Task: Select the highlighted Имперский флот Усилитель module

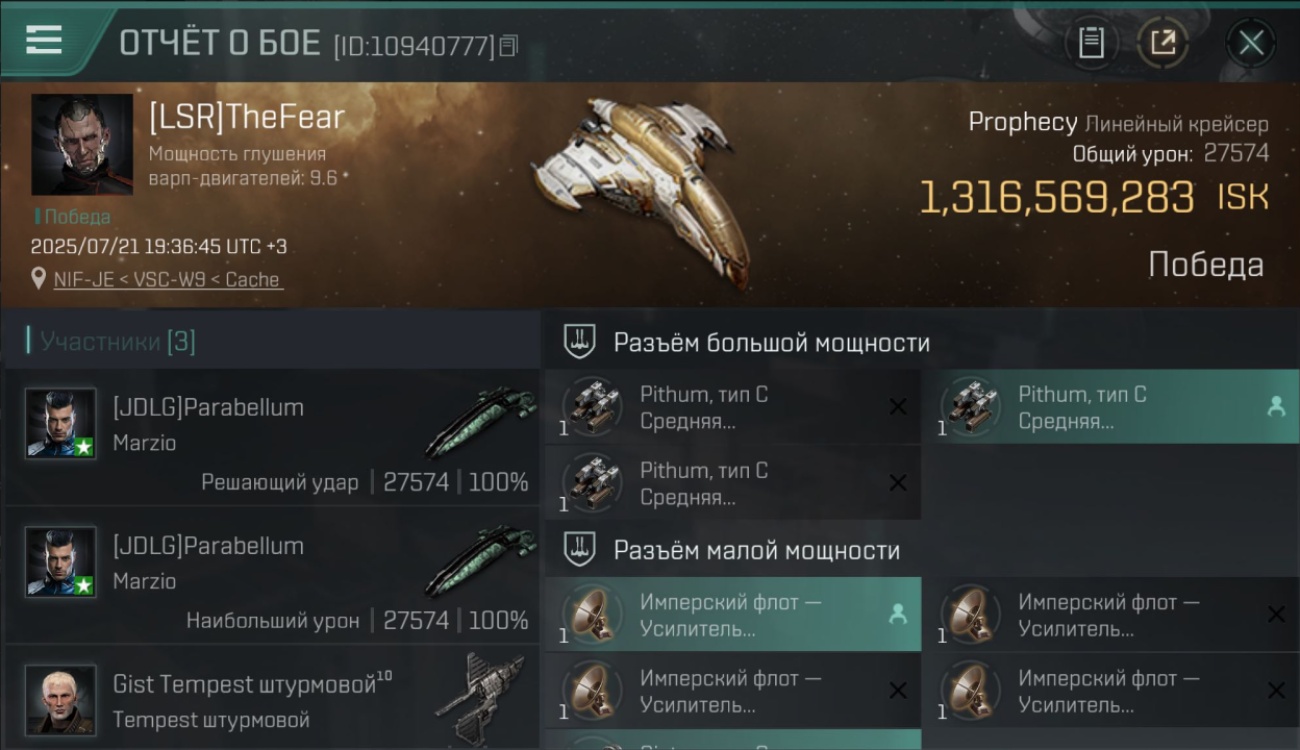Action: tap(733, 615)
